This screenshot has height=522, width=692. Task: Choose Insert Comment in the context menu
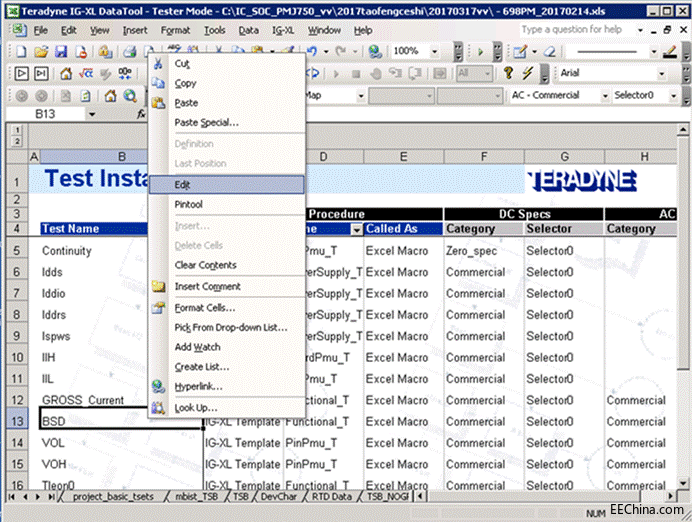click(226, 286)
